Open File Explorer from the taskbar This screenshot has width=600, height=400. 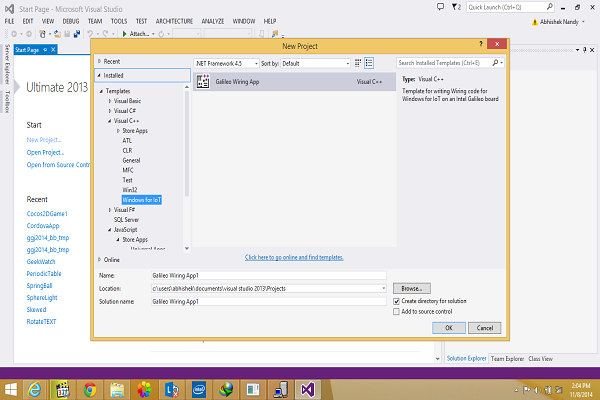(x=117, y=390)
